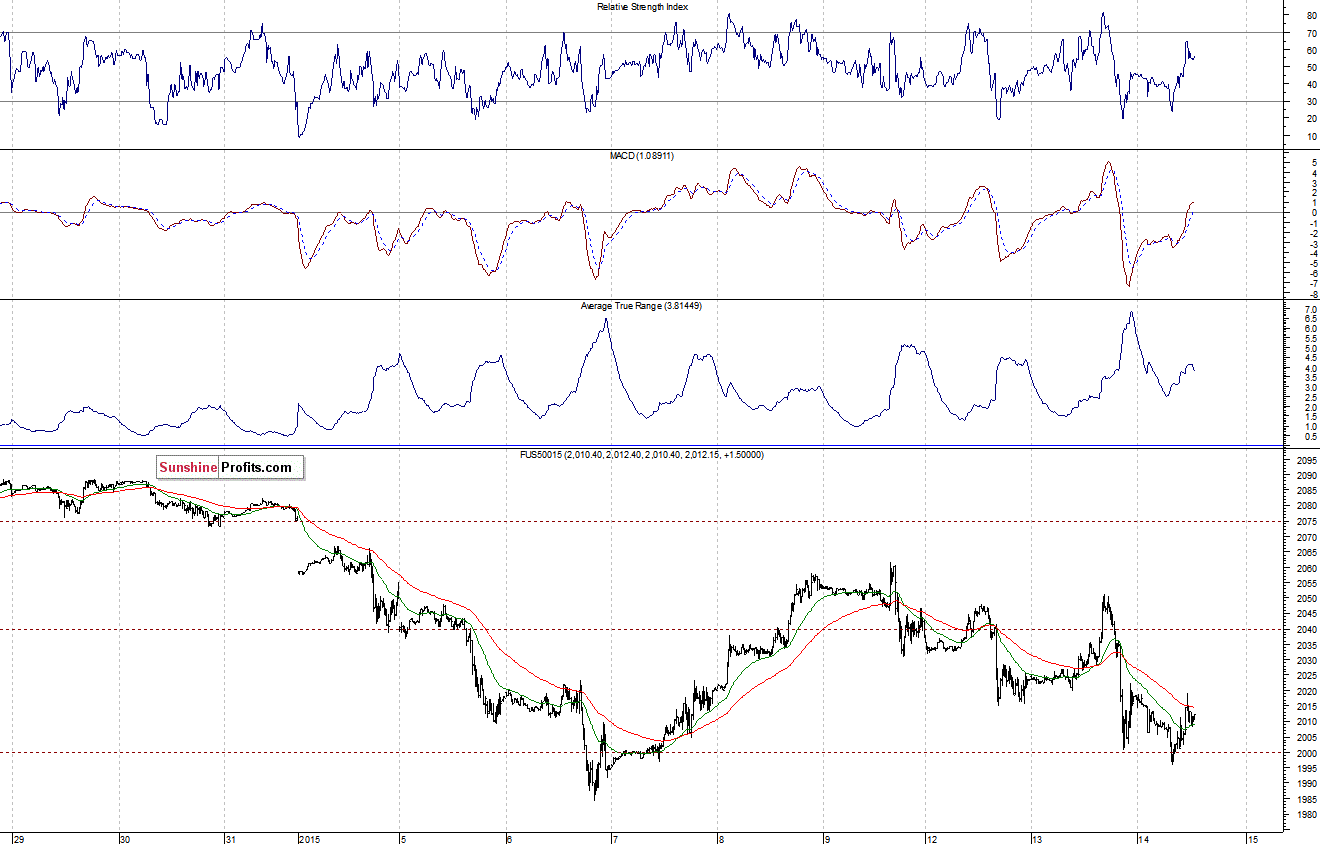
Task: Click the 70 label on RSI axis
Action: (1310, 34)
